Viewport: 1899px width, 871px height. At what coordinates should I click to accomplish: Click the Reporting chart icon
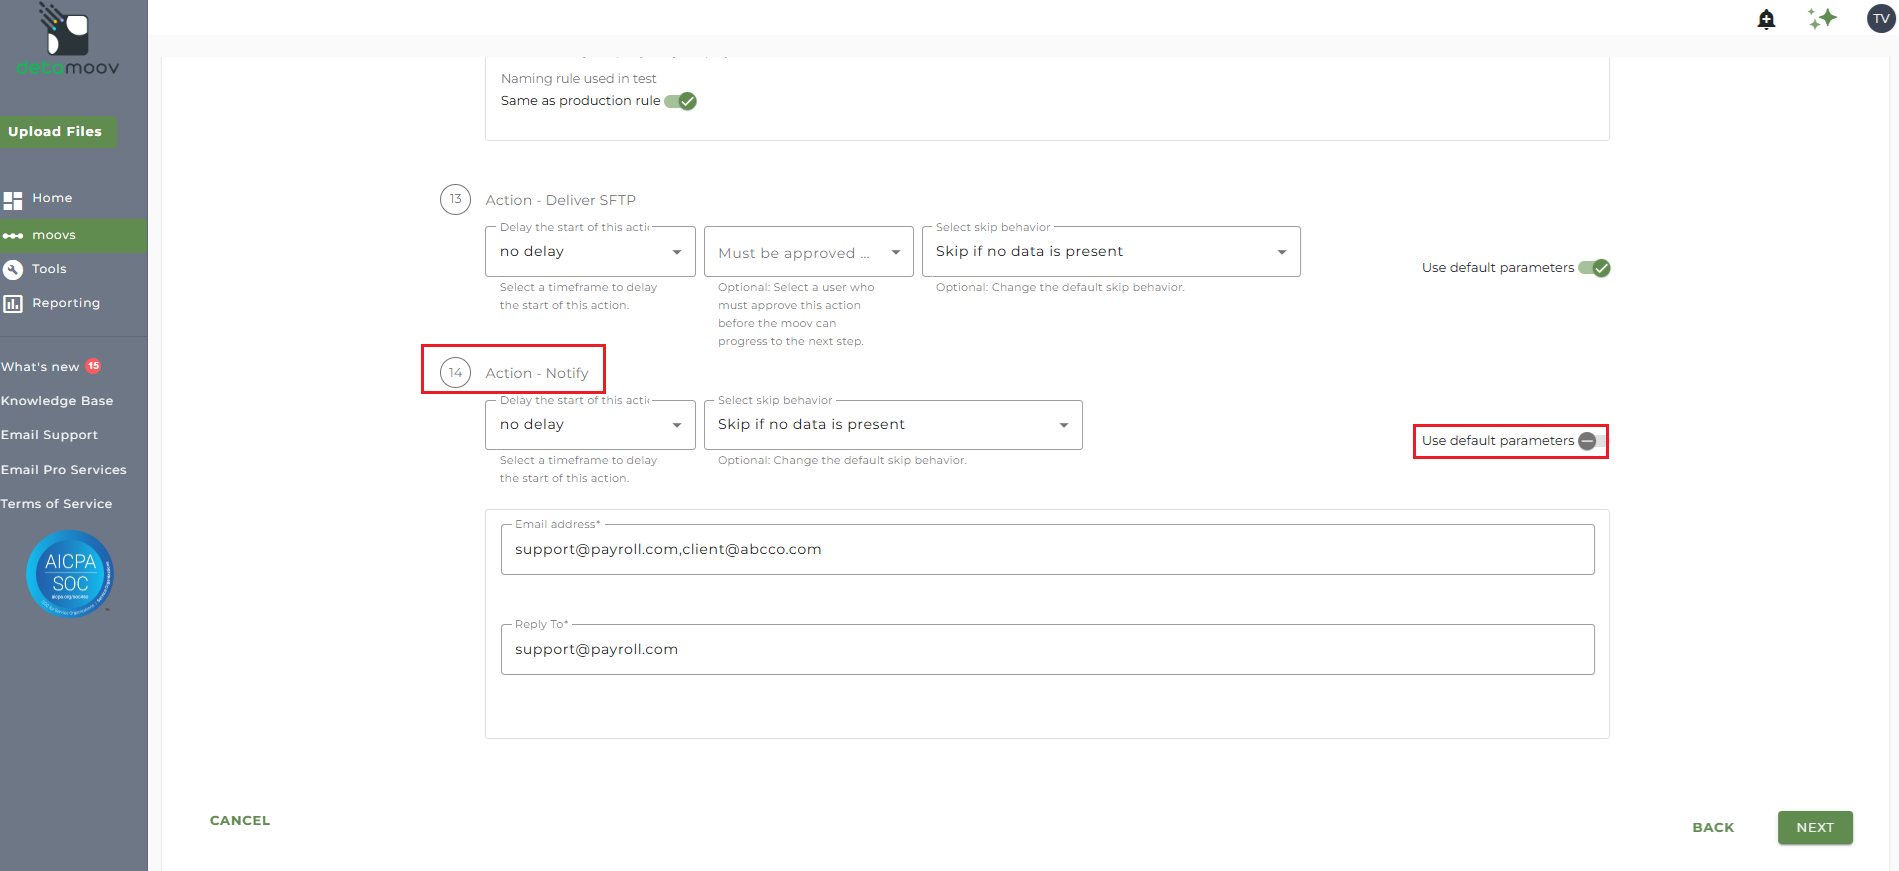click(x=13, y=304)
